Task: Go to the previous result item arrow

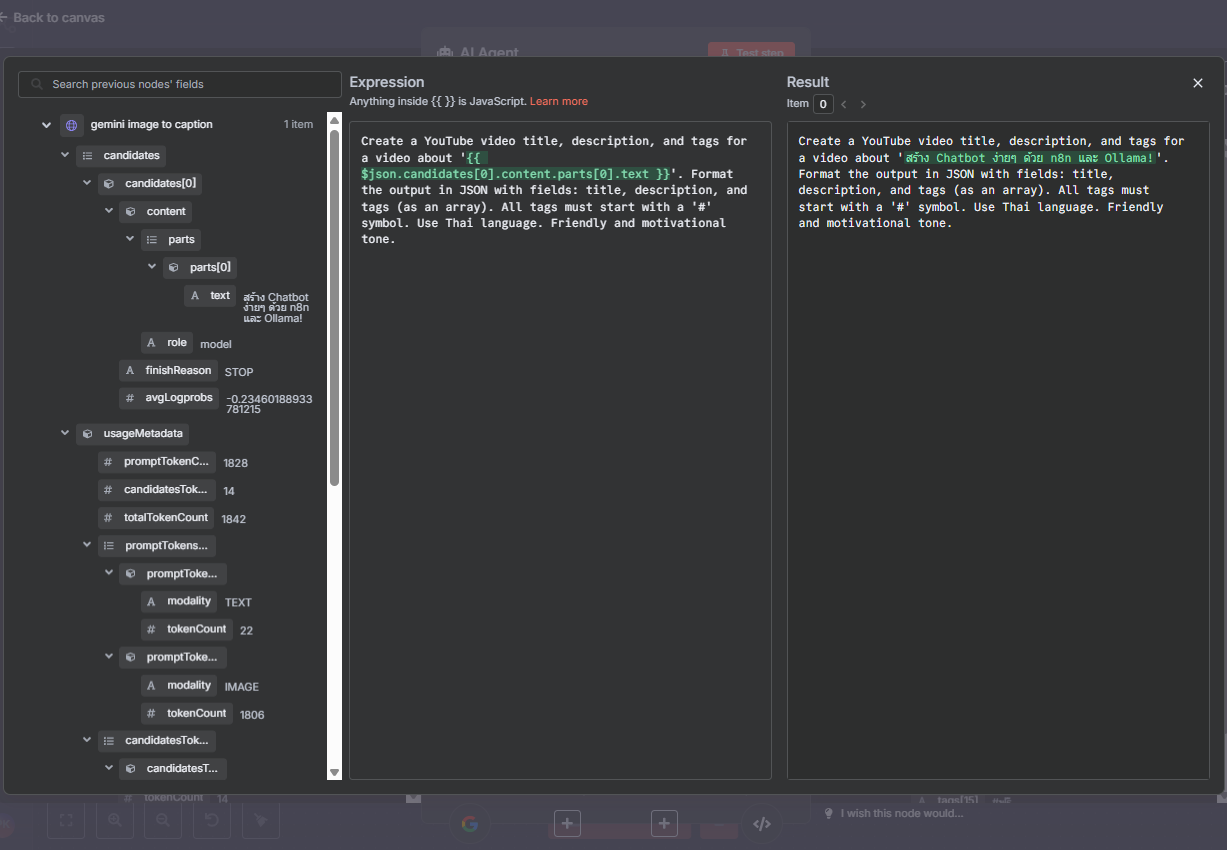Action: 843,104
